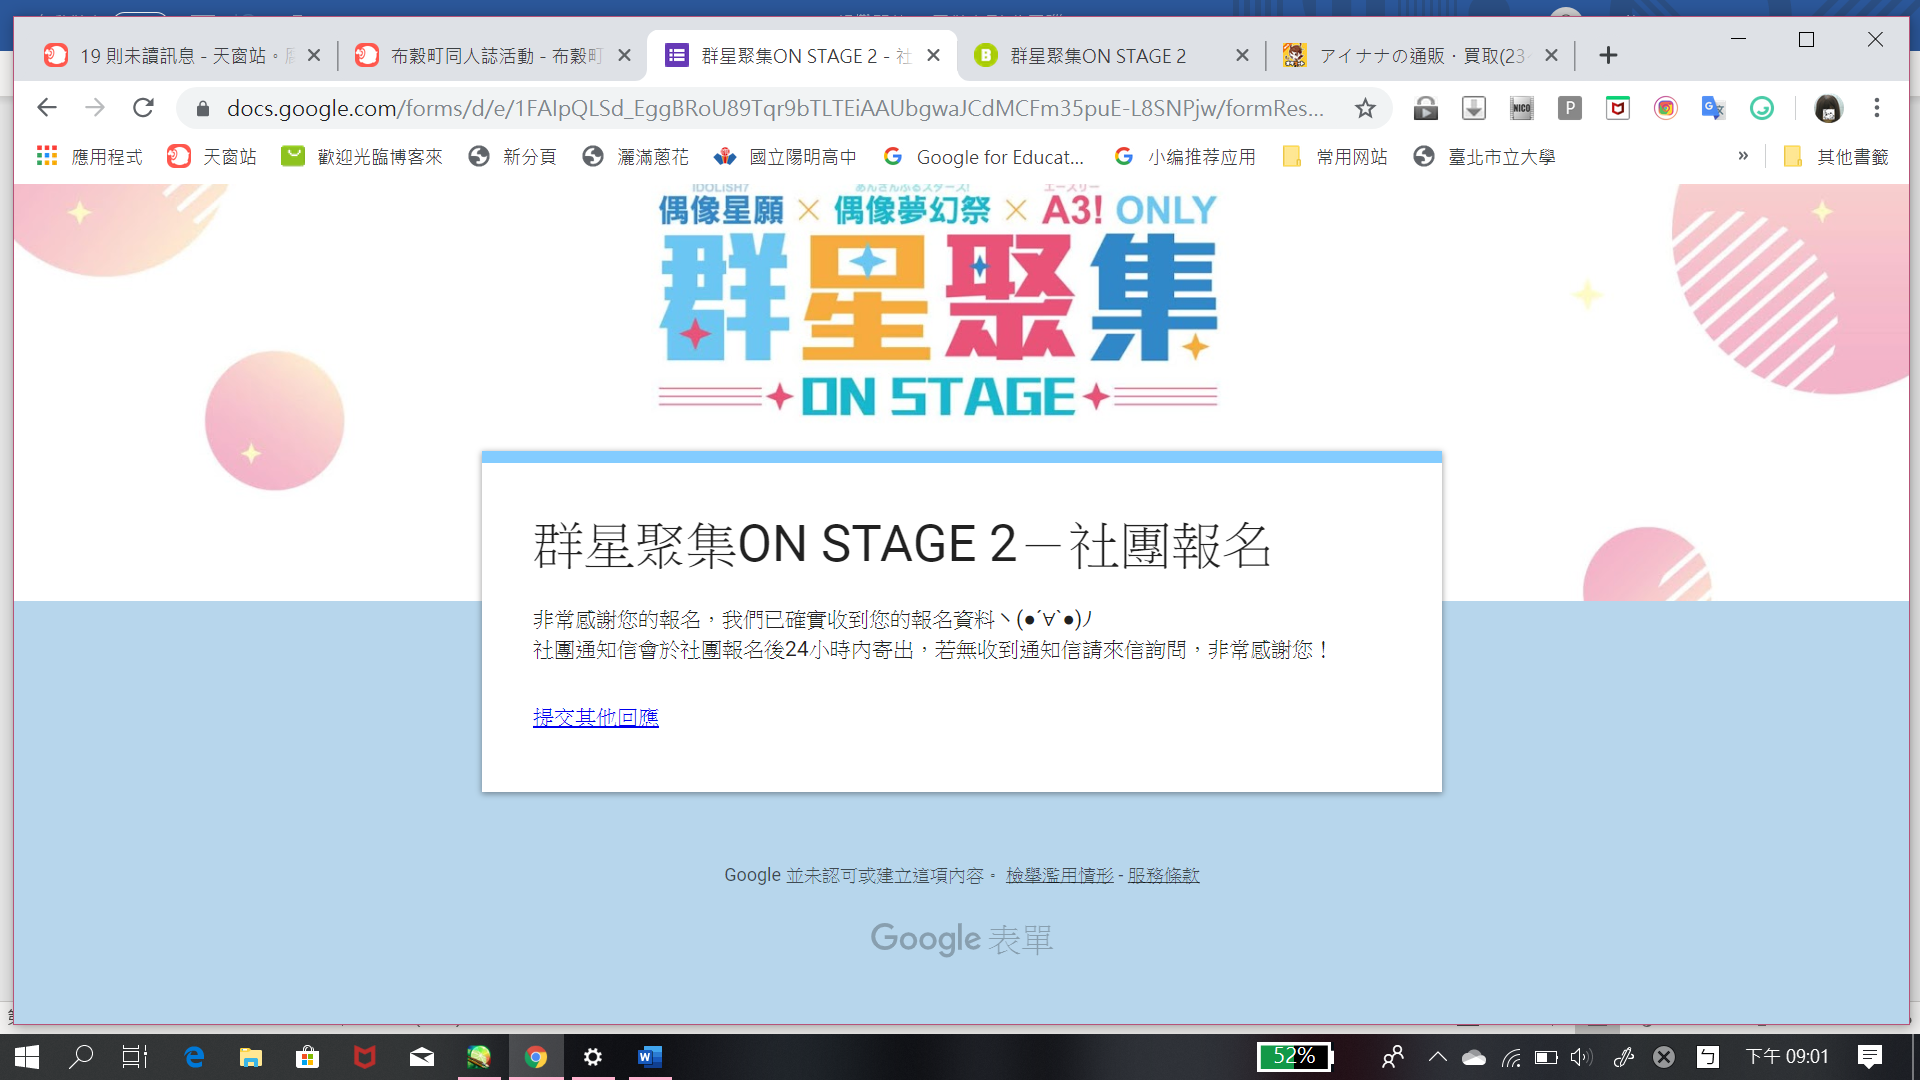Image resolution: width=1920 pixels, height=1080 pixels.
Task: Show hidden system tray icons
Action: pos(1437,1057)
